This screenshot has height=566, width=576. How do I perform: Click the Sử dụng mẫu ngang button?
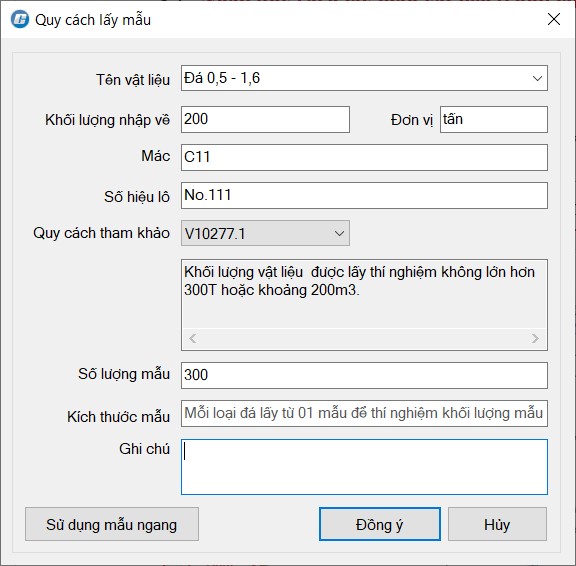tap(112, 524)
